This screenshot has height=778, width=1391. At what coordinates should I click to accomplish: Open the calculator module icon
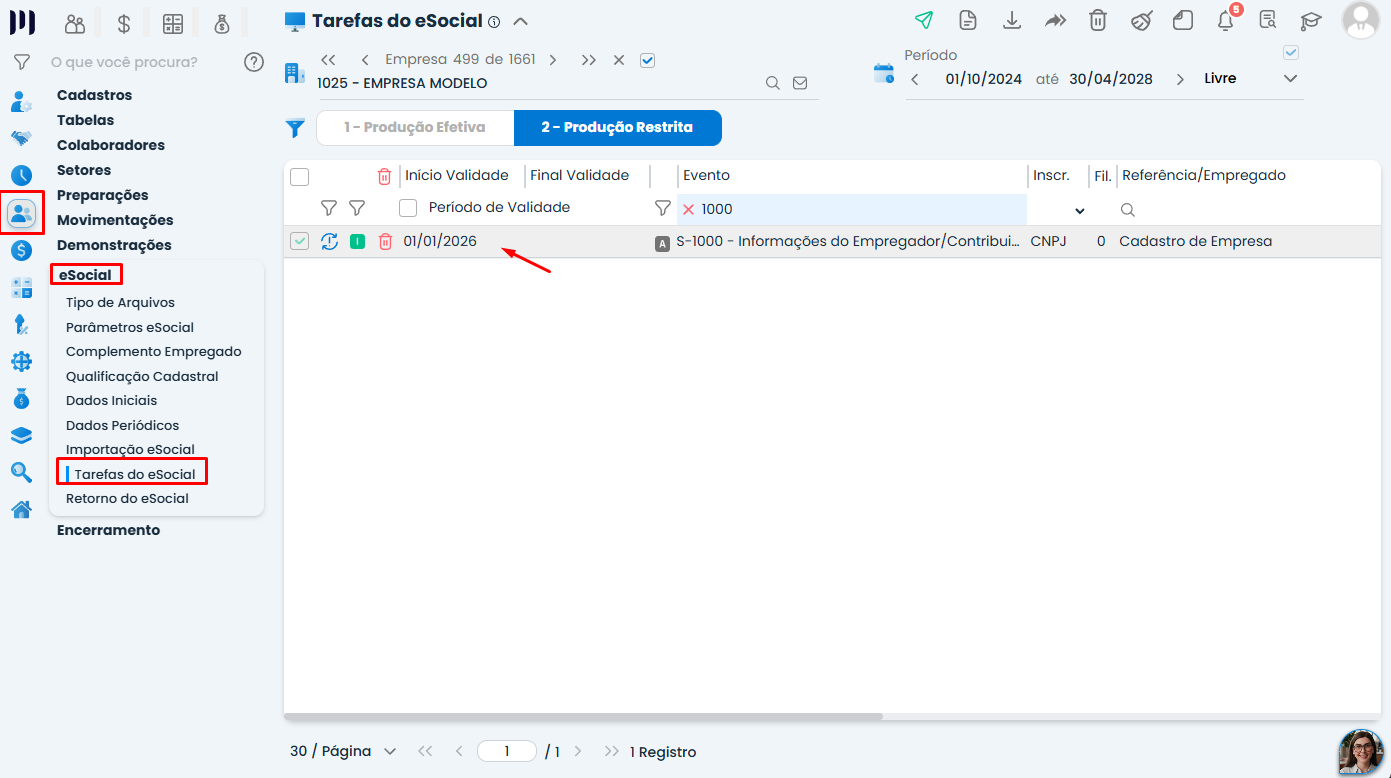(173, 23)
